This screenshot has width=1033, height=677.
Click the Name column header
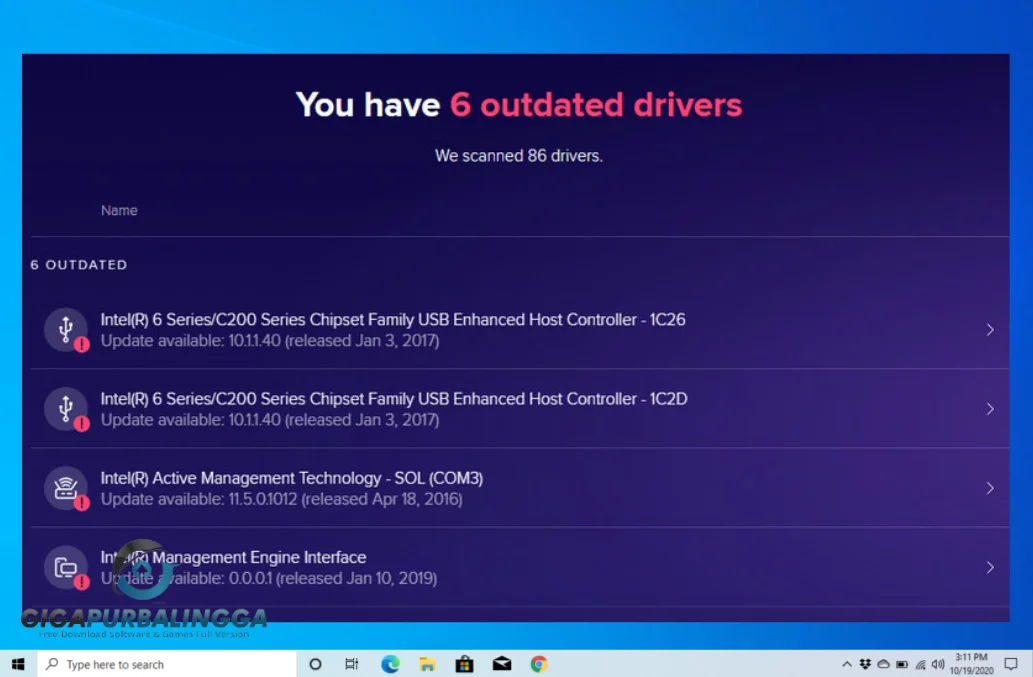click(x=119, y=210)
